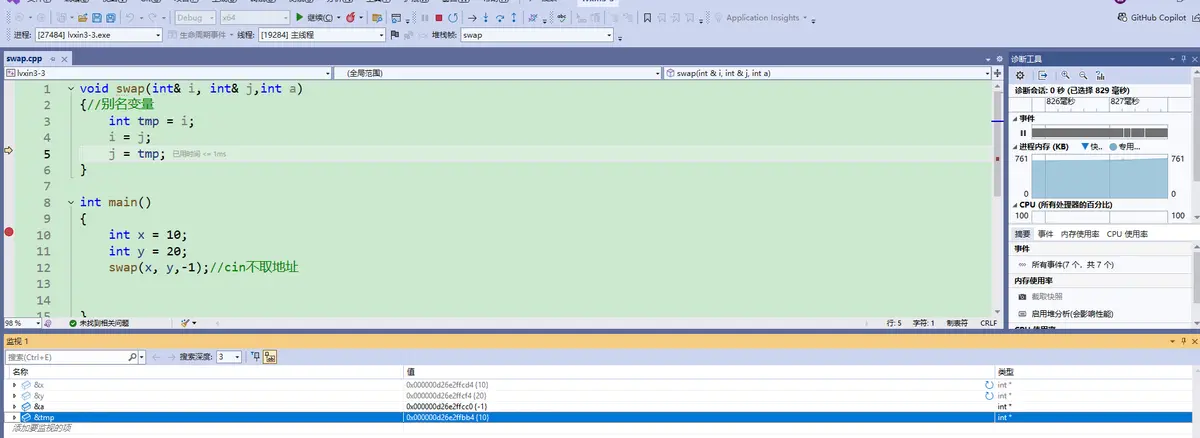
Task: Zoom out on diagnostic timeline
Action: pyautogui.click(x=1083, y=75)
